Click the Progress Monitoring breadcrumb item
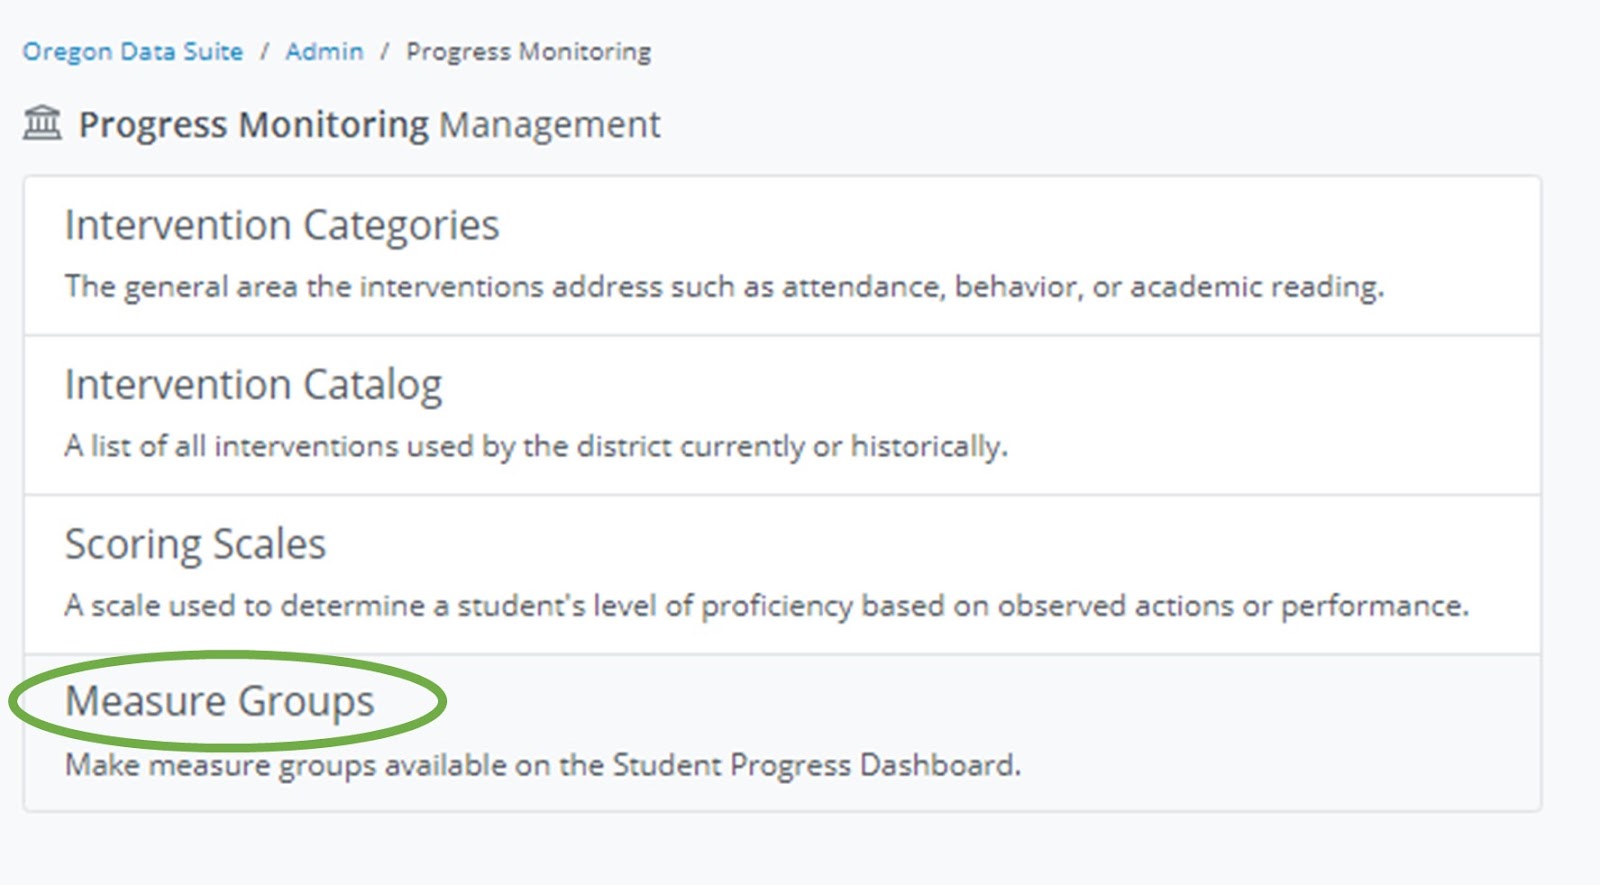The width and height of the screenshot is (1600, 885). click(x=528, y=52)
